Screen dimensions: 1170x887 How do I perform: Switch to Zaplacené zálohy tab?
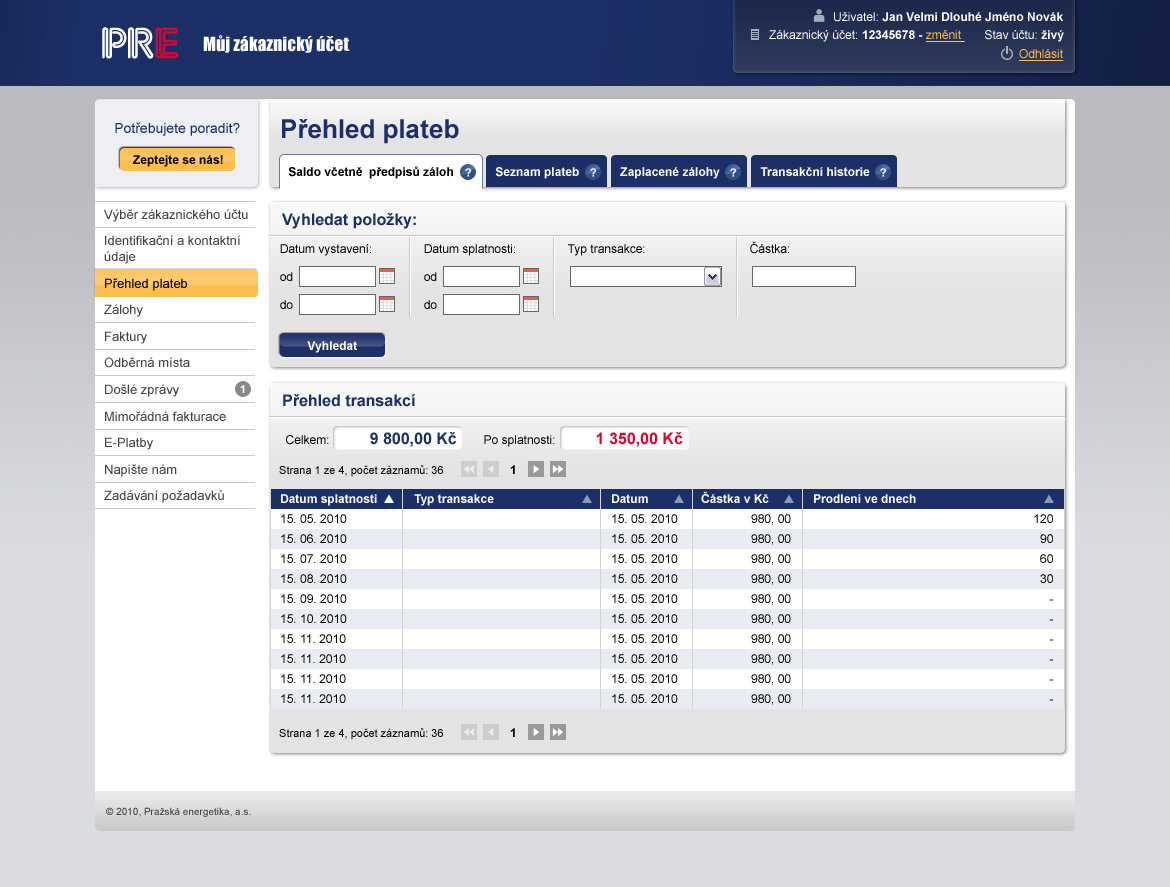[678, 172]
